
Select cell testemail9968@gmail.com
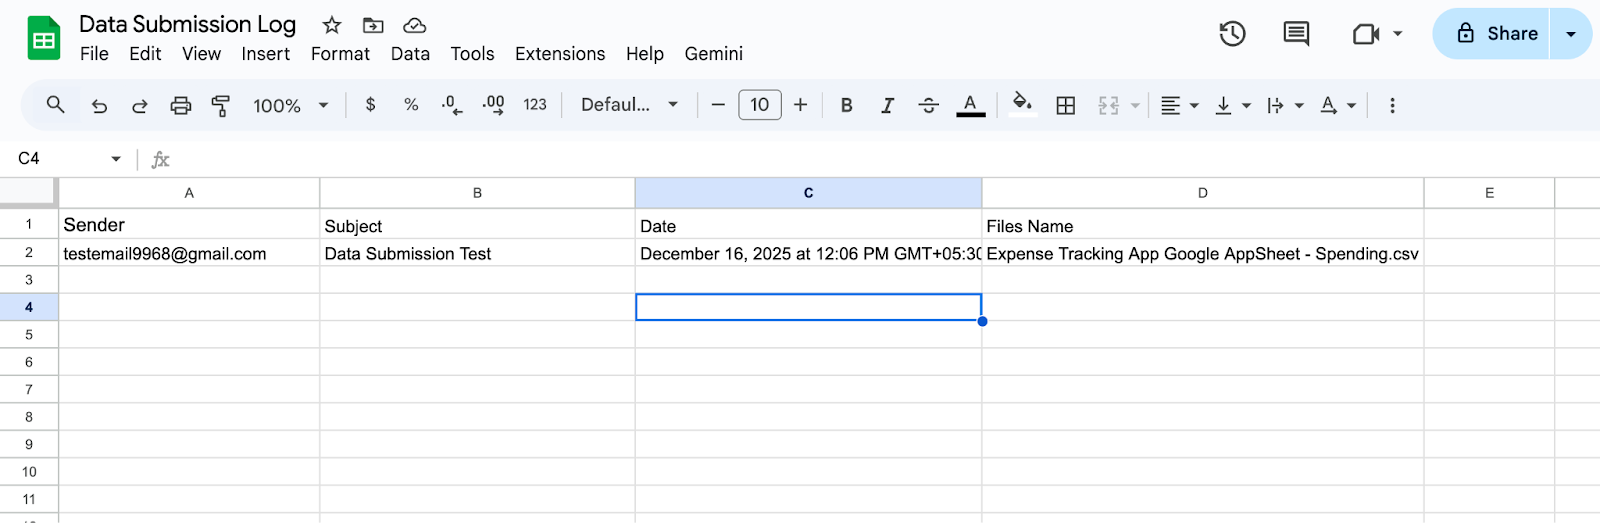click(189, 253)
